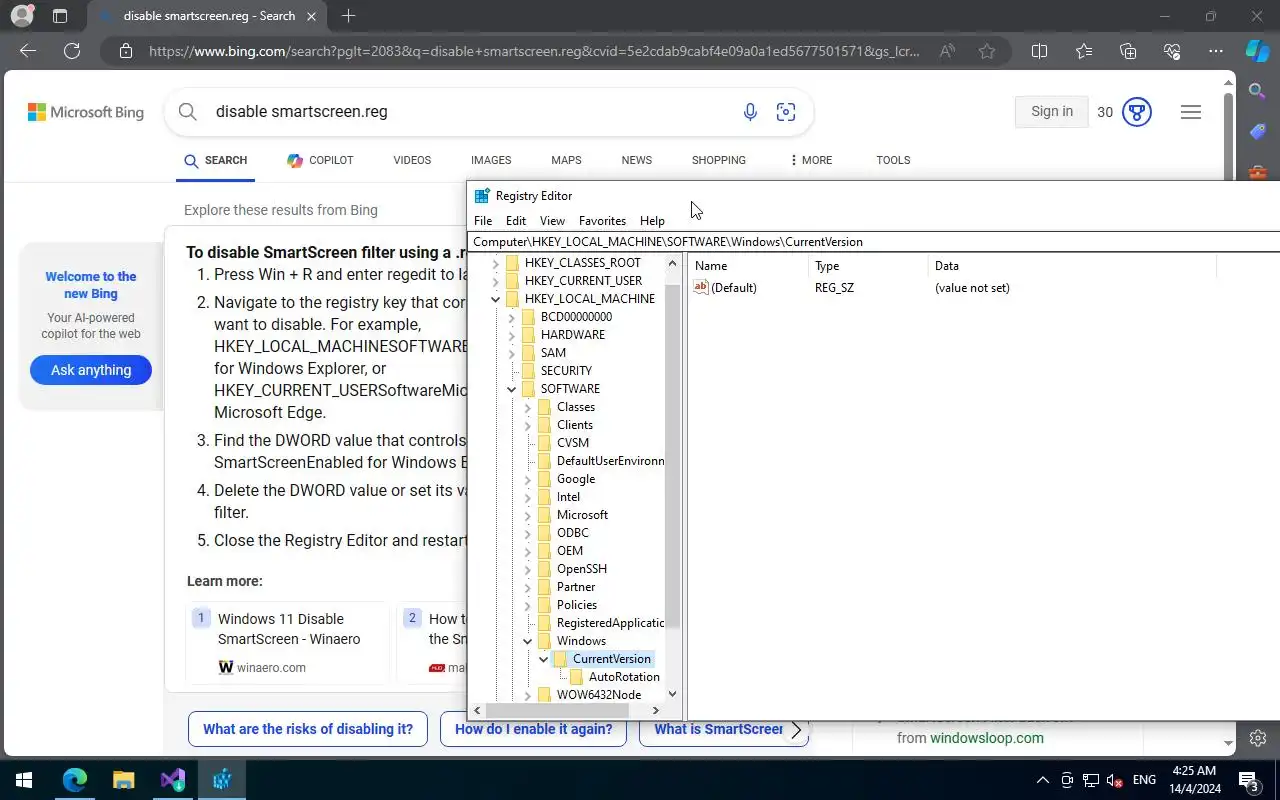Expand the WOW6432Node key
Viewport: 1280px width, 800px height.
(528, 695)
